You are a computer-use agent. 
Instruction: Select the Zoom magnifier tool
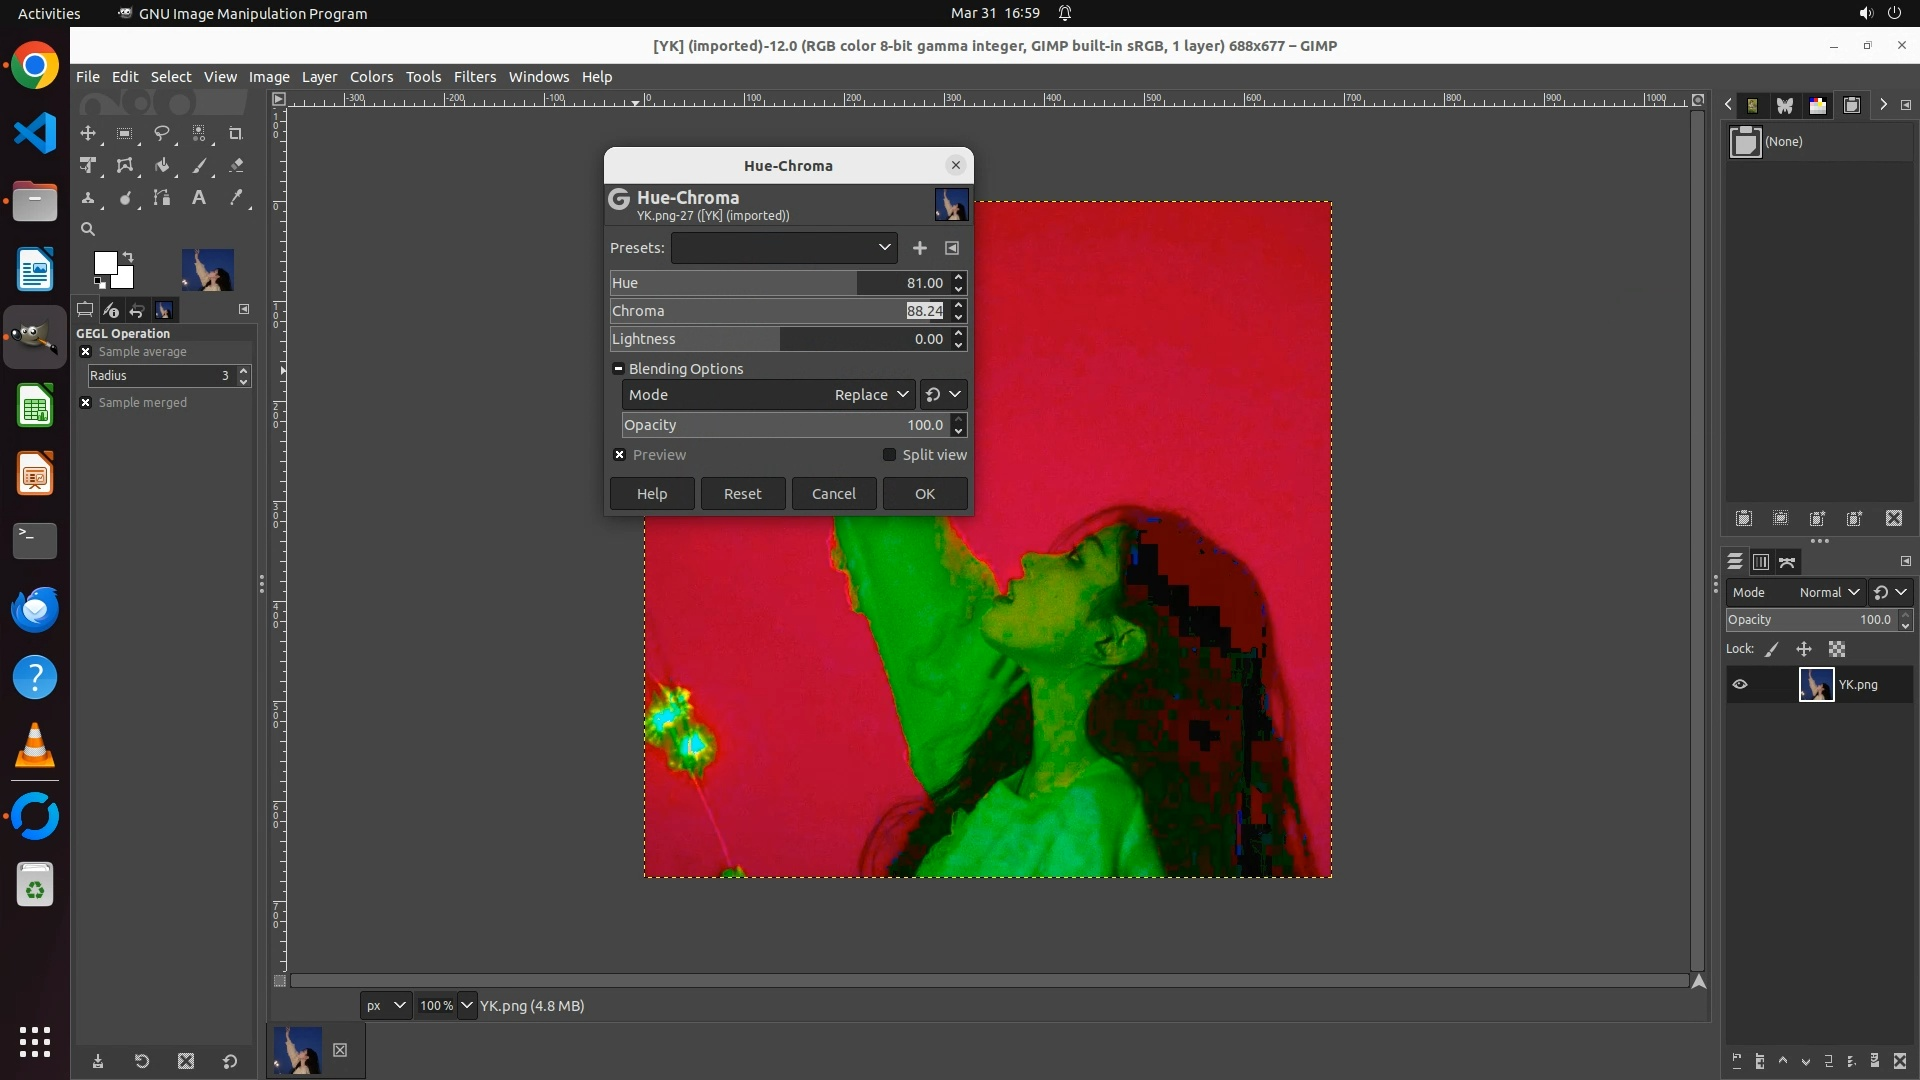88,229
